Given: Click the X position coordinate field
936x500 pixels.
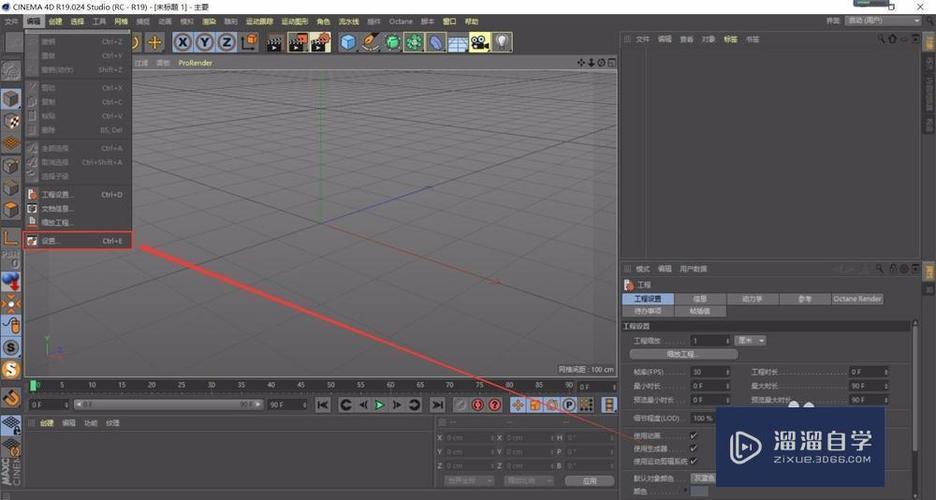Looking at the screenshot, I should point(469,438).
